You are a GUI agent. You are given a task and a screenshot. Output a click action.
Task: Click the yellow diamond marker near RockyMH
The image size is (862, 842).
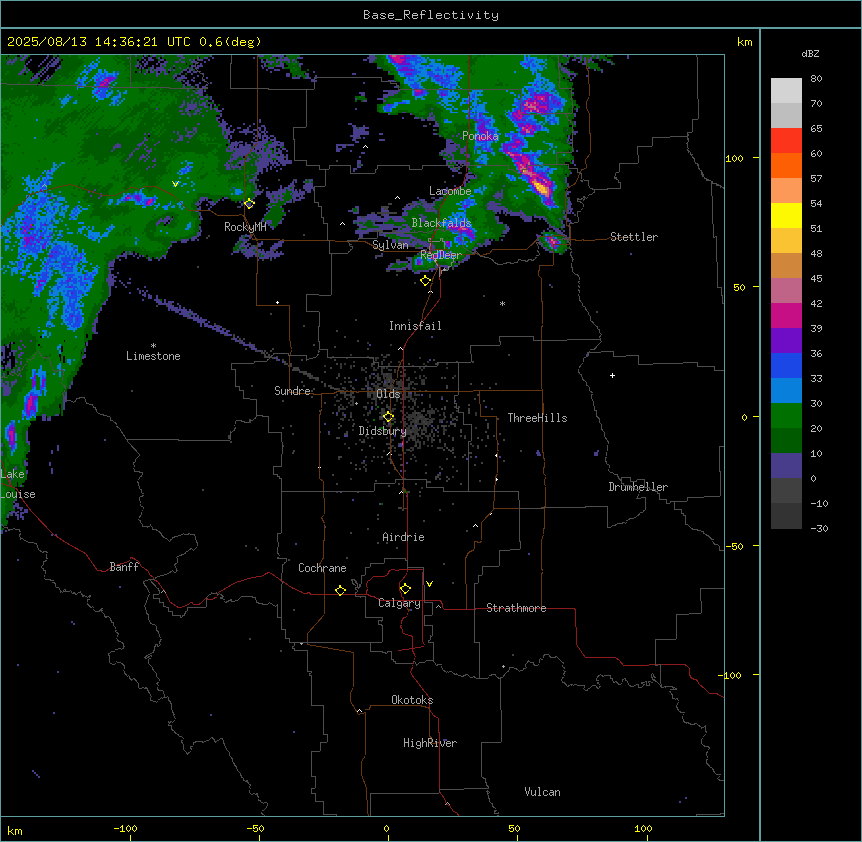pyautogui.click(x=249, y=204)
